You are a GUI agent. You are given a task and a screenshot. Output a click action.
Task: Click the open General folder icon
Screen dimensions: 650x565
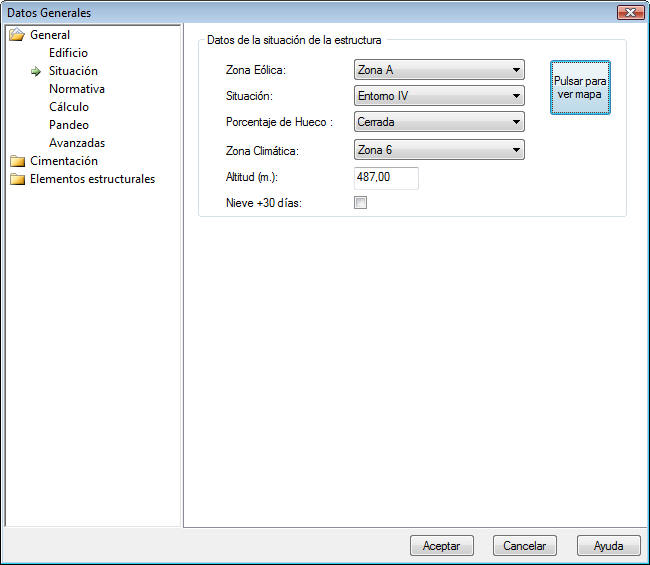coord(17,35)
